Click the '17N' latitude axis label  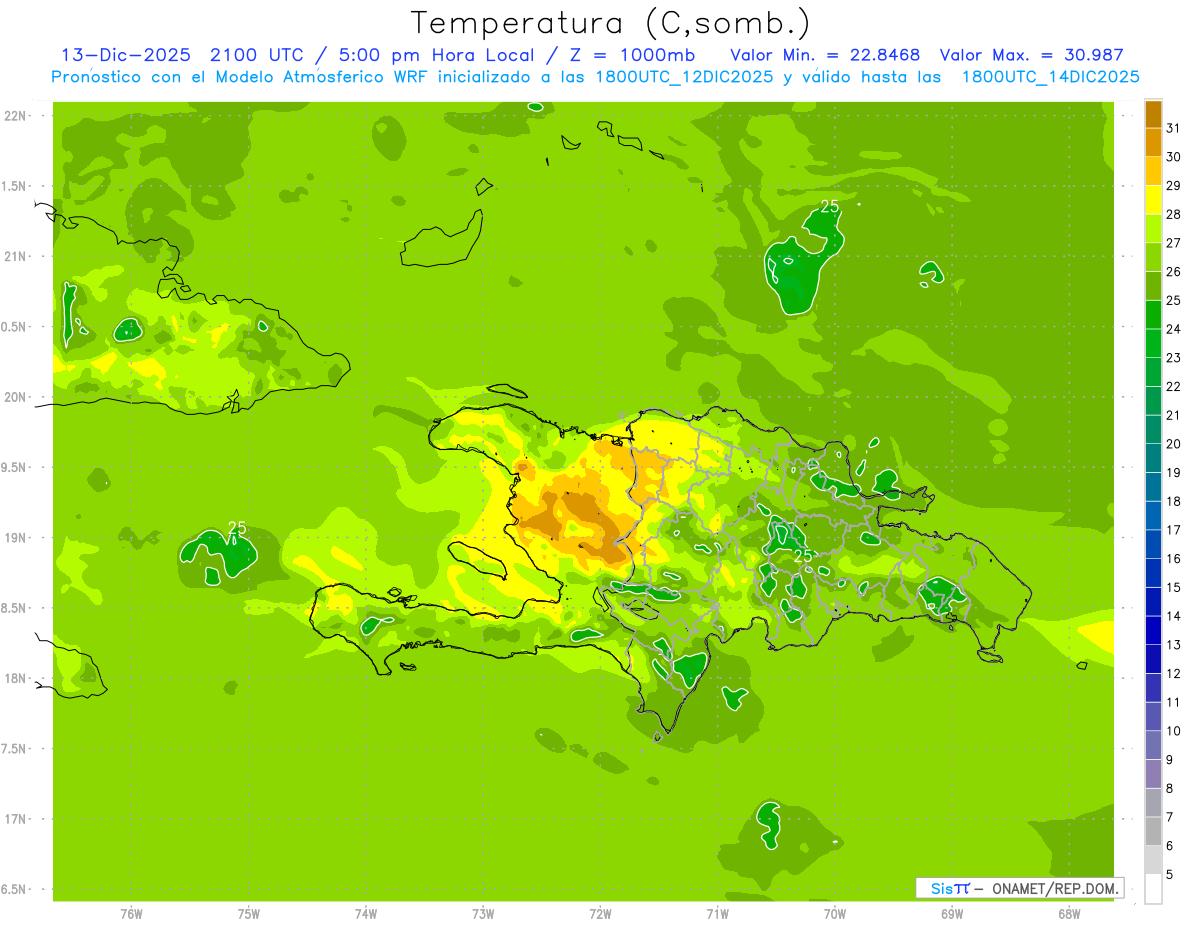pos(16,819)
